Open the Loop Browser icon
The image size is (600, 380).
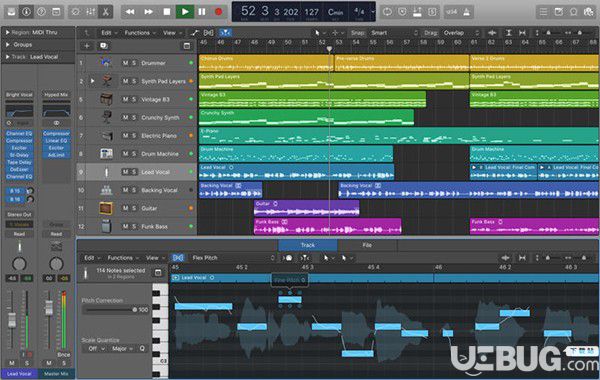[573, 12]
